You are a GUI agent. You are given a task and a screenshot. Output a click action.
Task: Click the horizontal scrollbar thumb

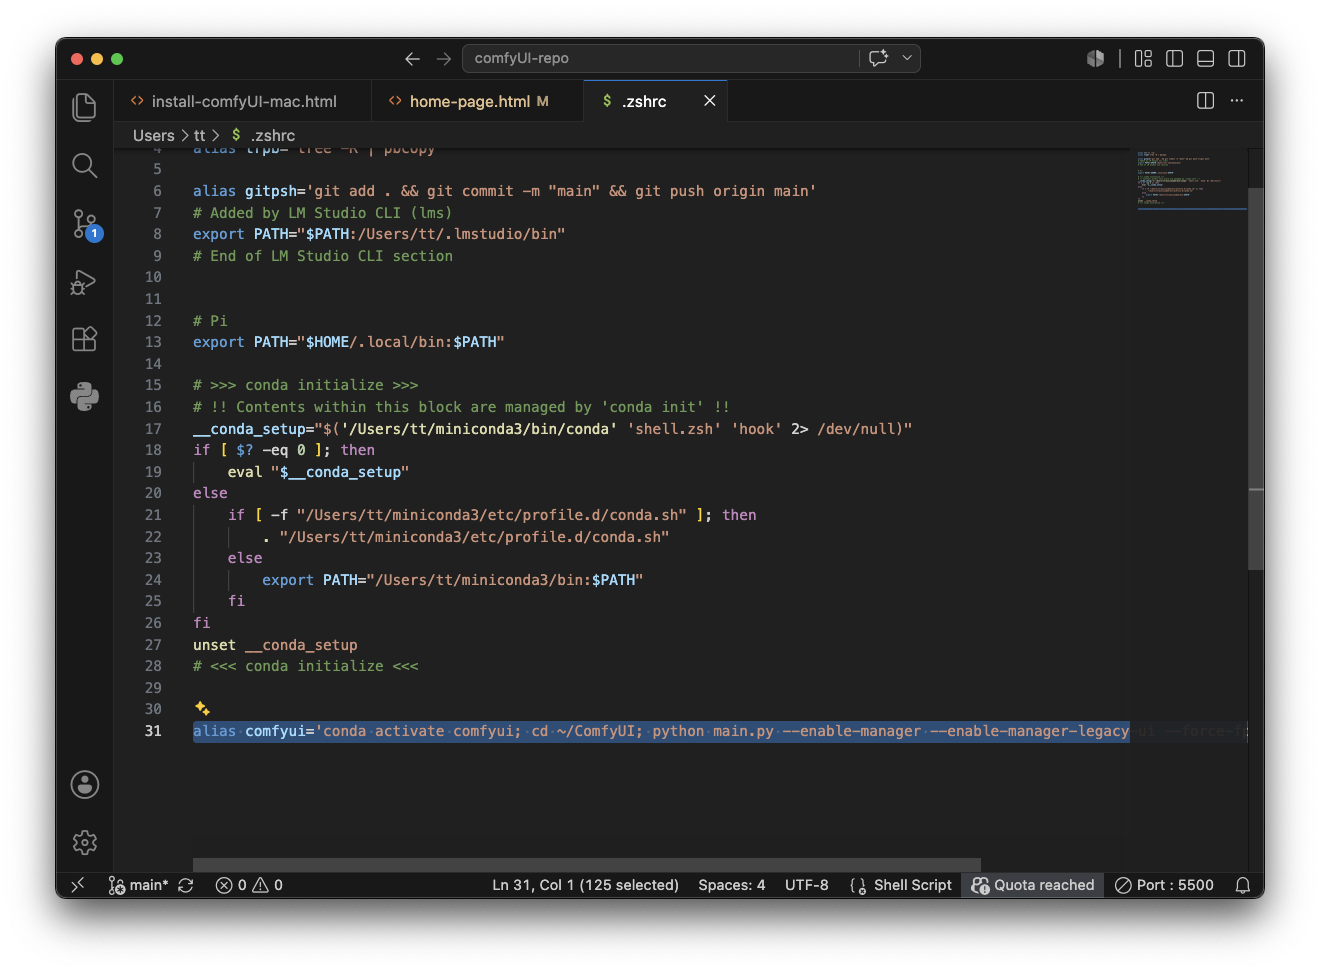point(587,865)
